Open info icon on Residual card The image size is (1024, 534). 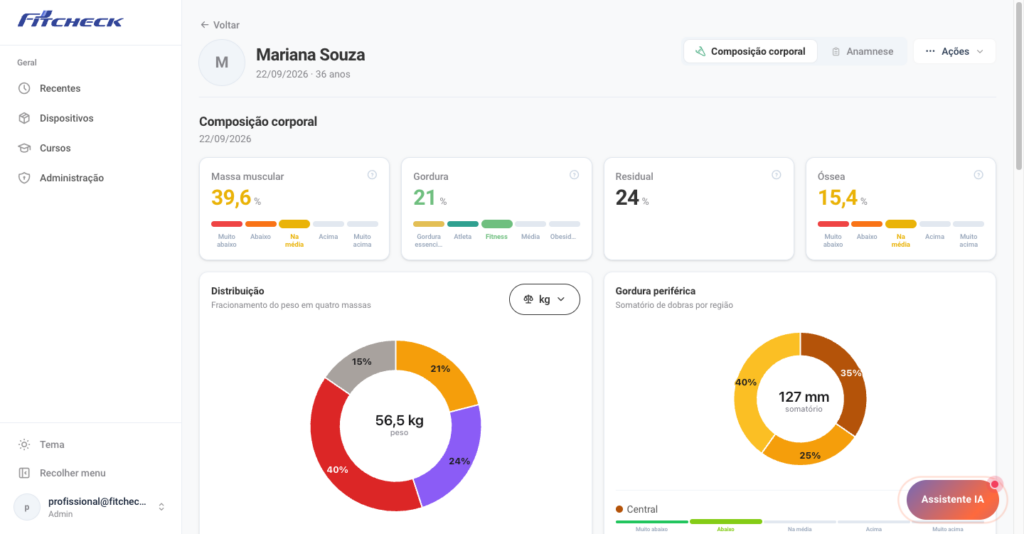coord(776,175)
